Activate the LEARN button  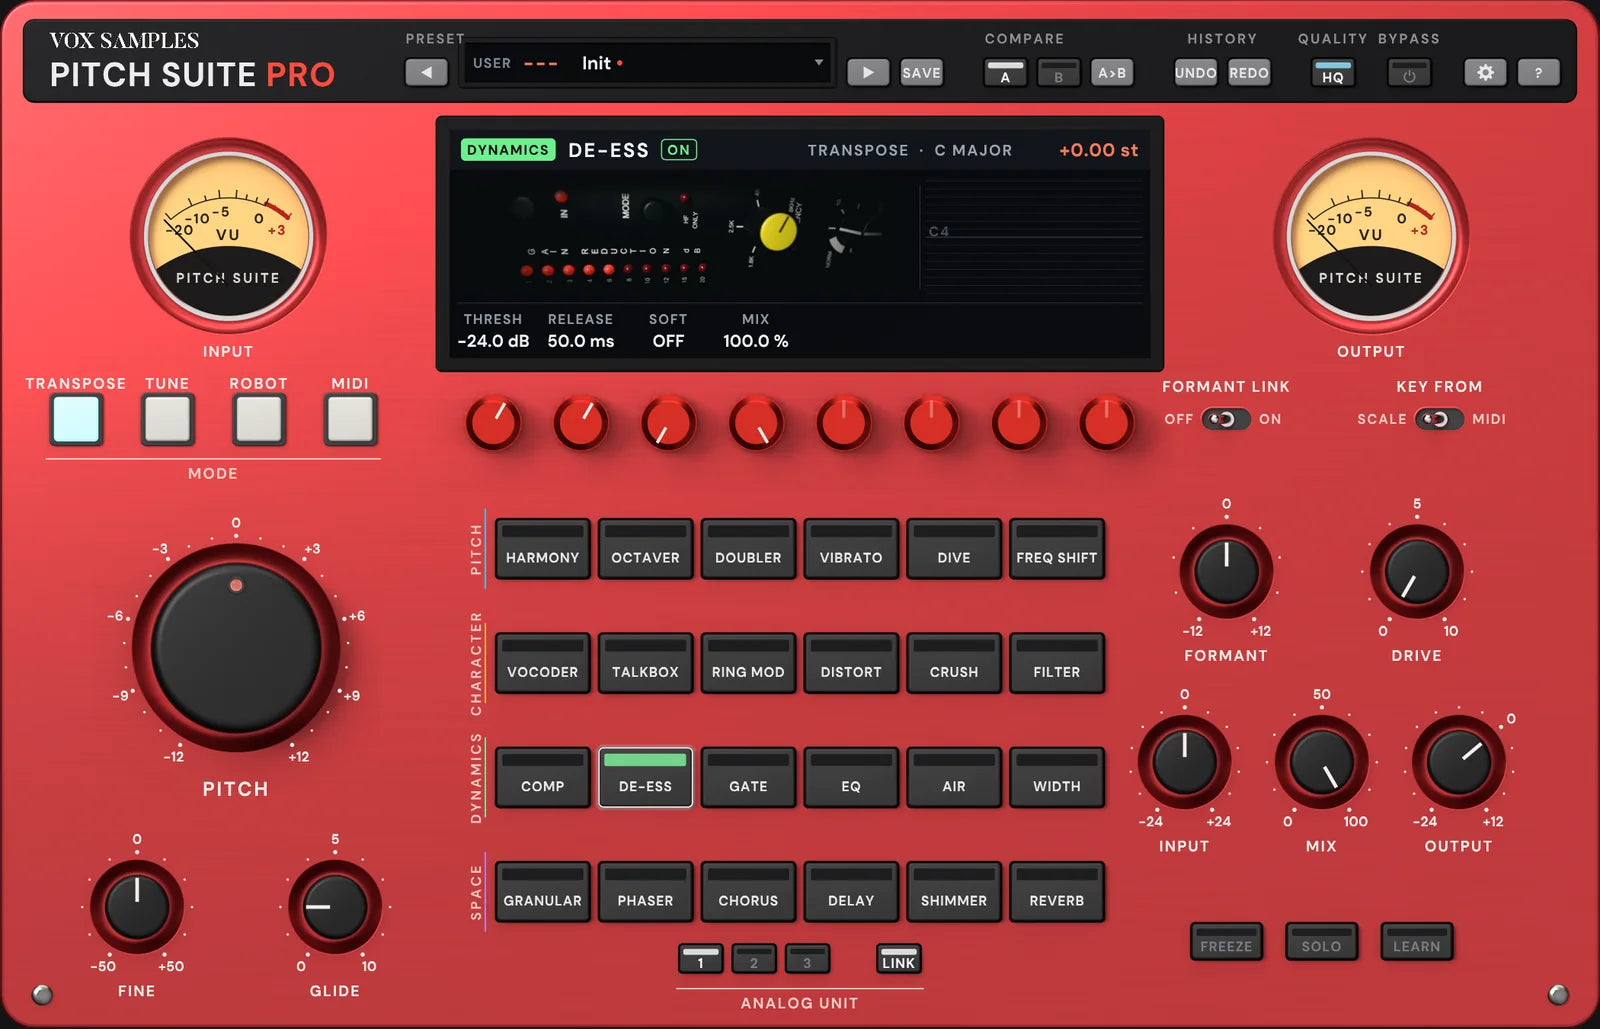[x=1417, y=941]
